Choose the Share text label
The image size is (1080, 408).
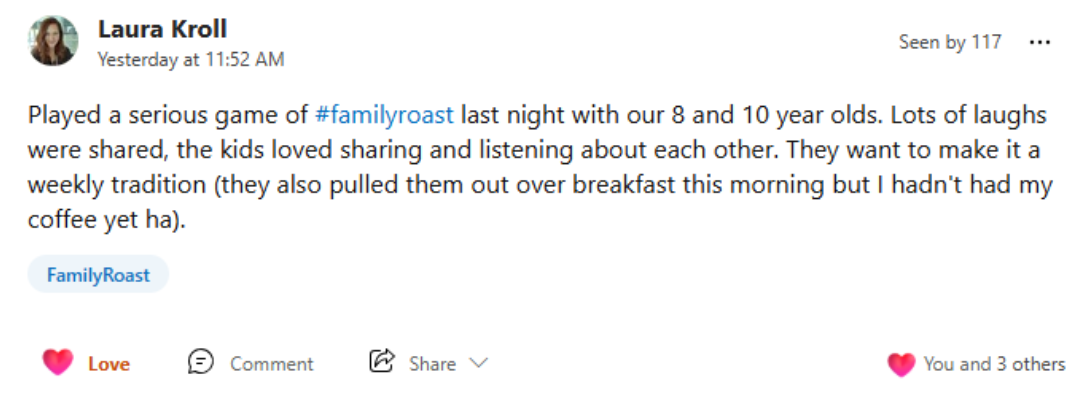coord(433,364)
